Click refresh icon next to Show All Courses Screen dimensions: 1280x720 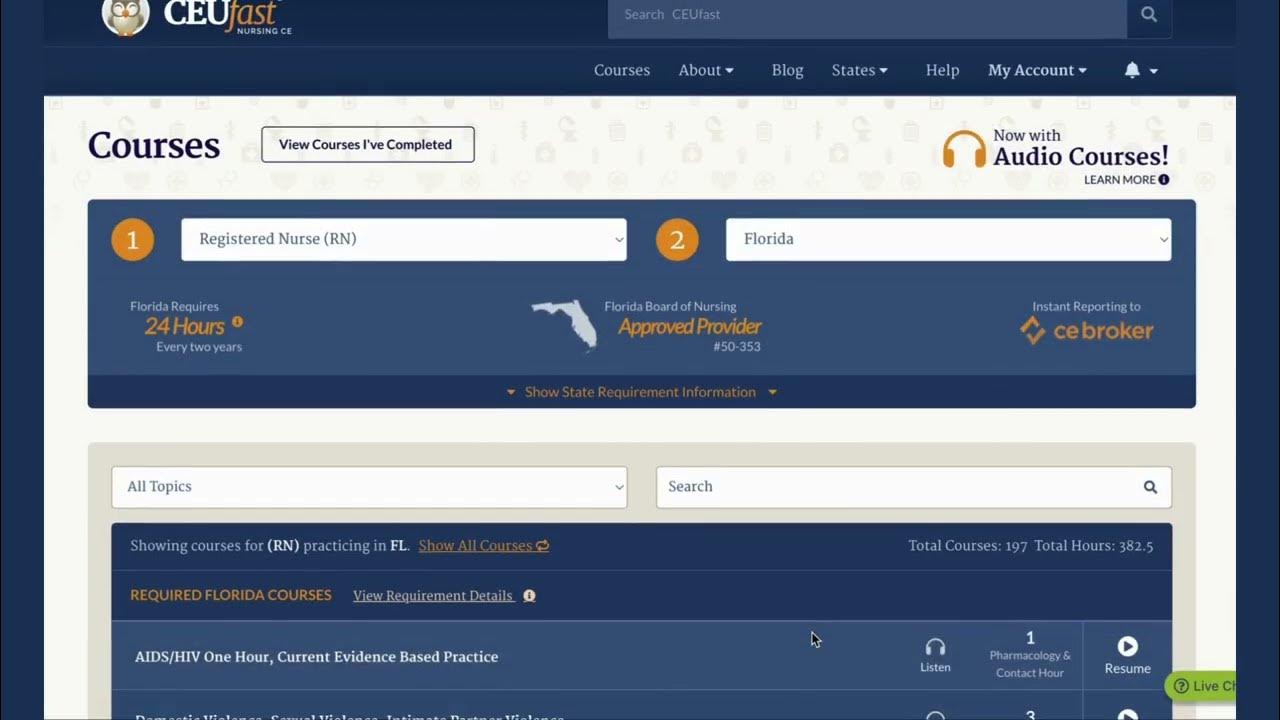point(543,546)
